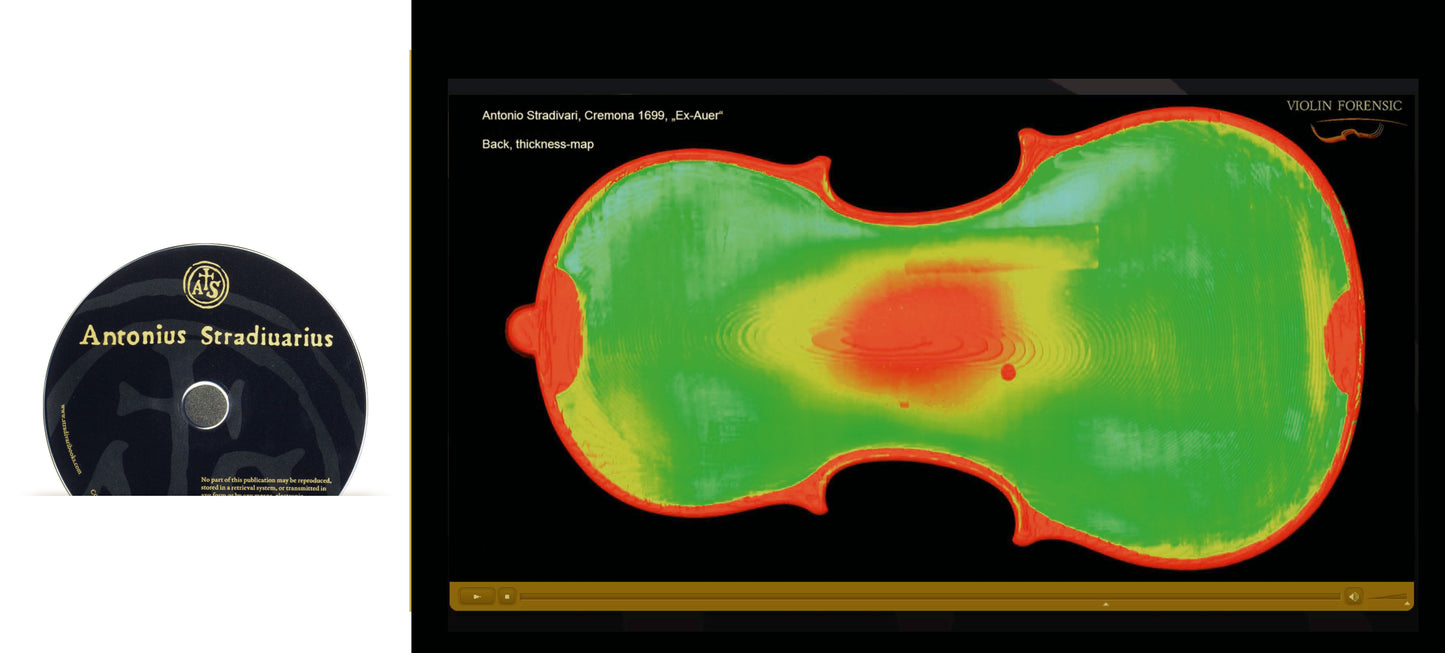Click the video seek progress bar

pyautogui.click(x=930, y=597)
